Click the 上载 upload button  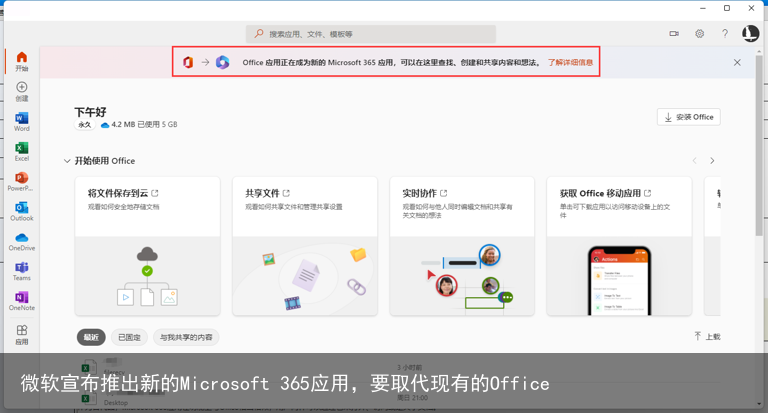coord(707,336)
